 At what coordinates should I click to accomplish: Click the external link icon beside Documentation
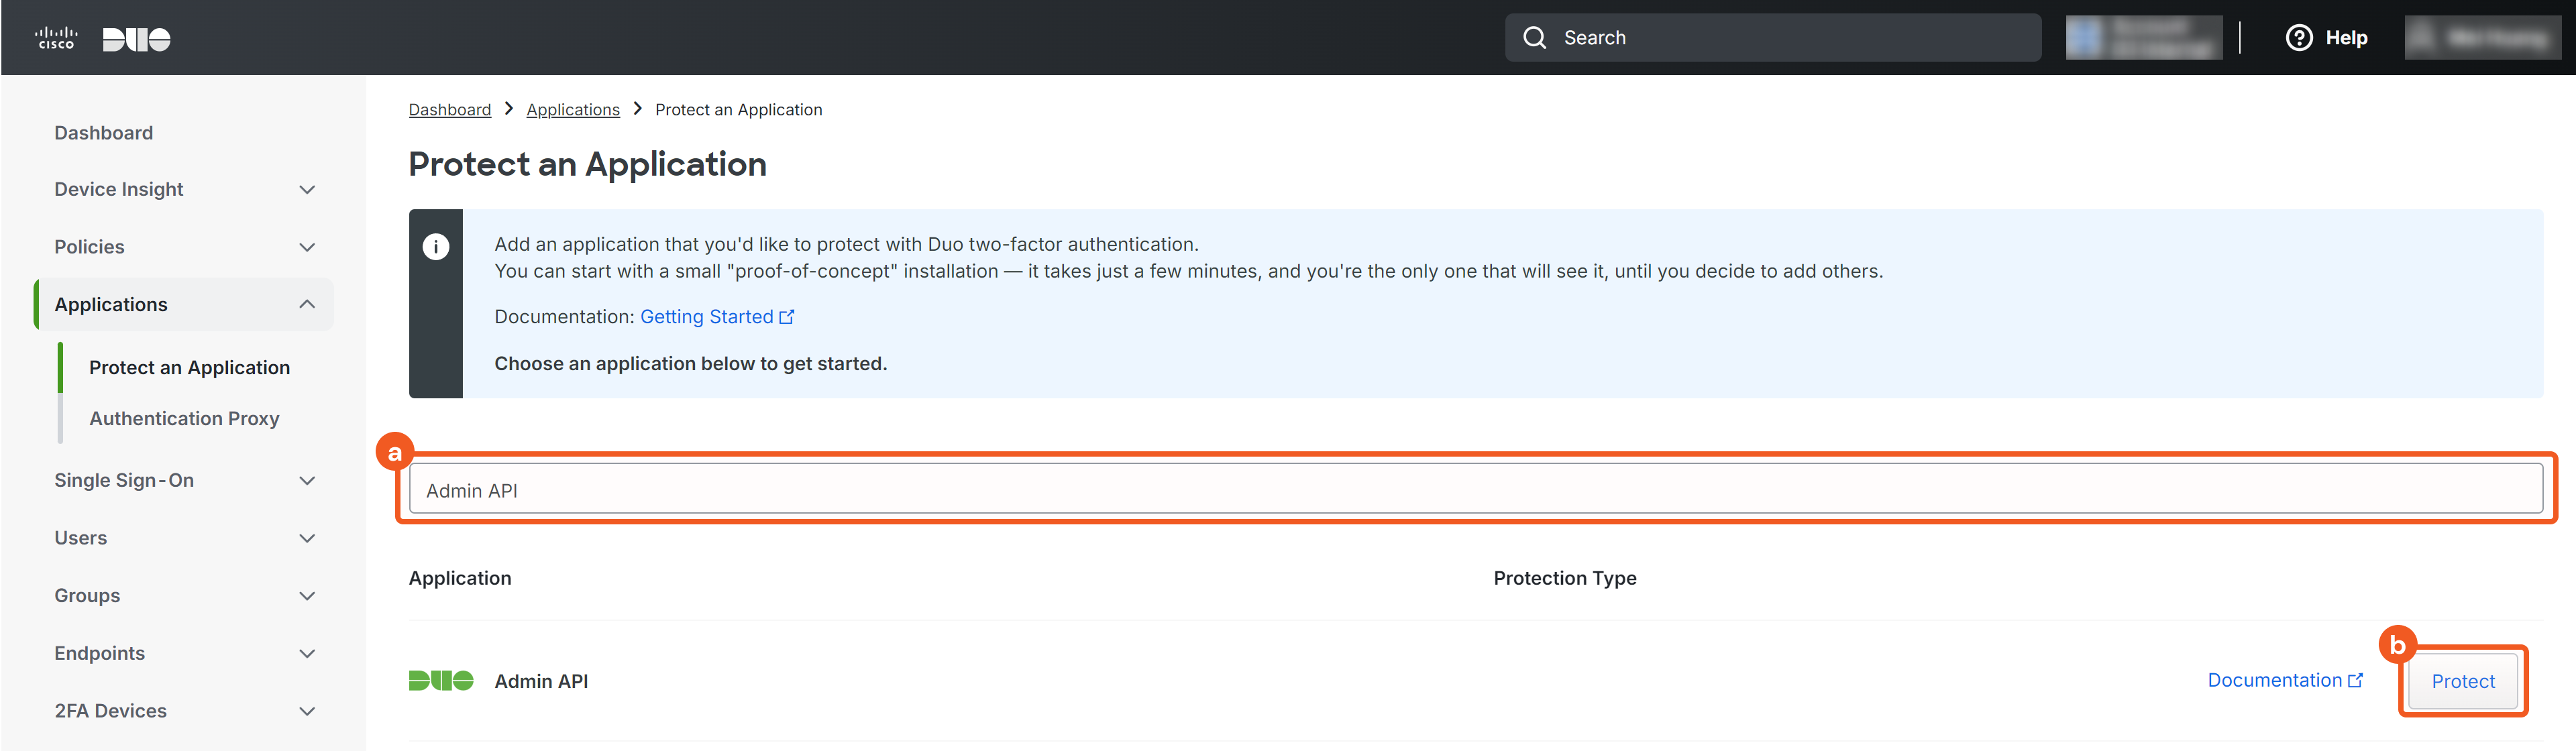click(2355, 680)
